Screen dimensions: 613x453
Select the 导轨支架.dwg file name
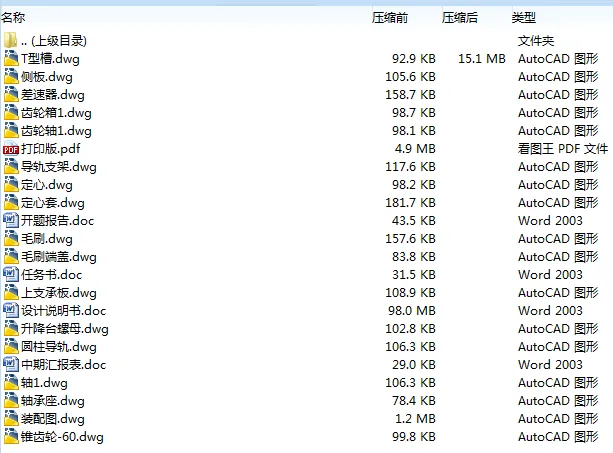(x=59, y=167)
